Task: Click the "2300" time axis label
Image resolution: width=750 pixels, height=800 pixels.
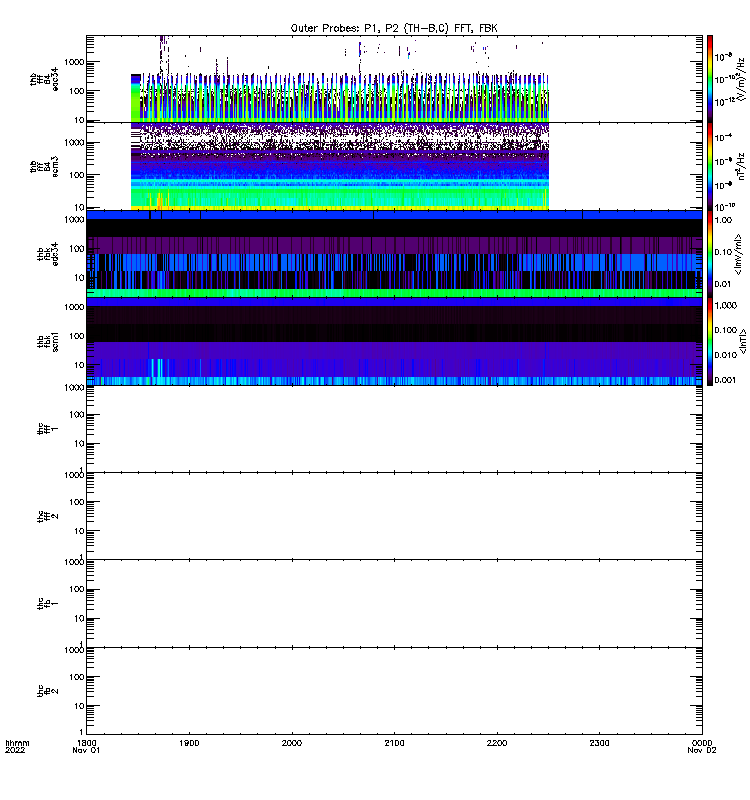Action: (599, 743)
